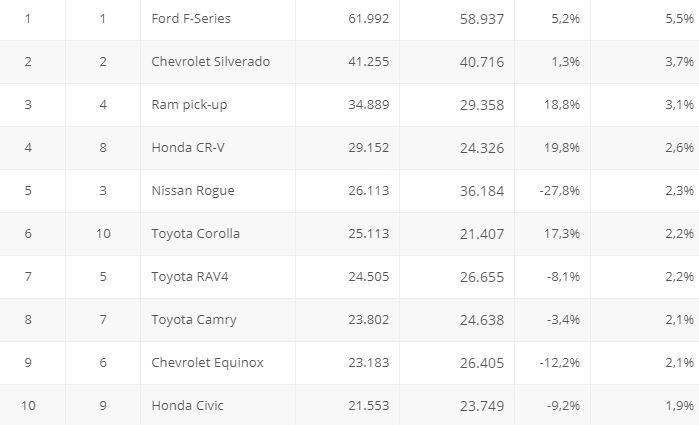Click the Ford F-Series model name
The width and height of the screenshot is (699, 425).
(192, 19)
